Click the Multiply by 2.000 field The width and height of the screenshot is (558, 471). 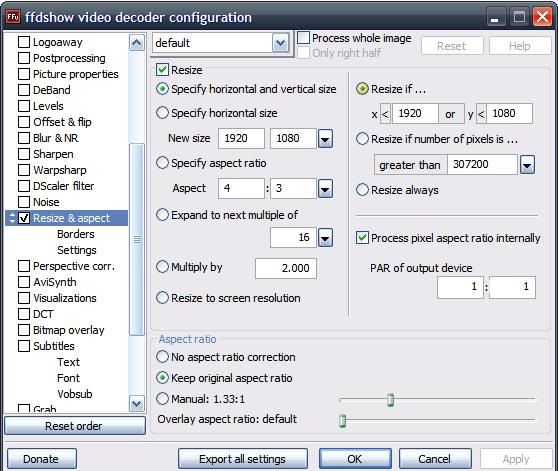(x=286, y=268)
